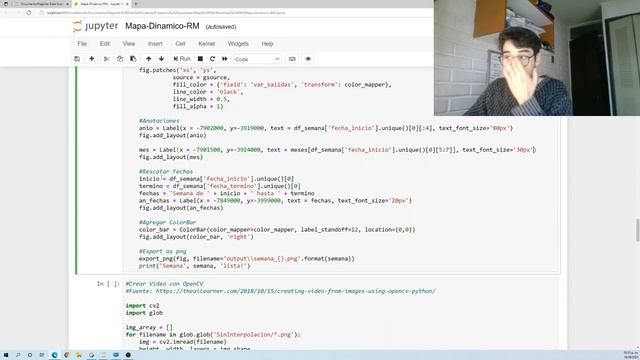Click the 'anio = Label' code line

(x=326, y=128)
